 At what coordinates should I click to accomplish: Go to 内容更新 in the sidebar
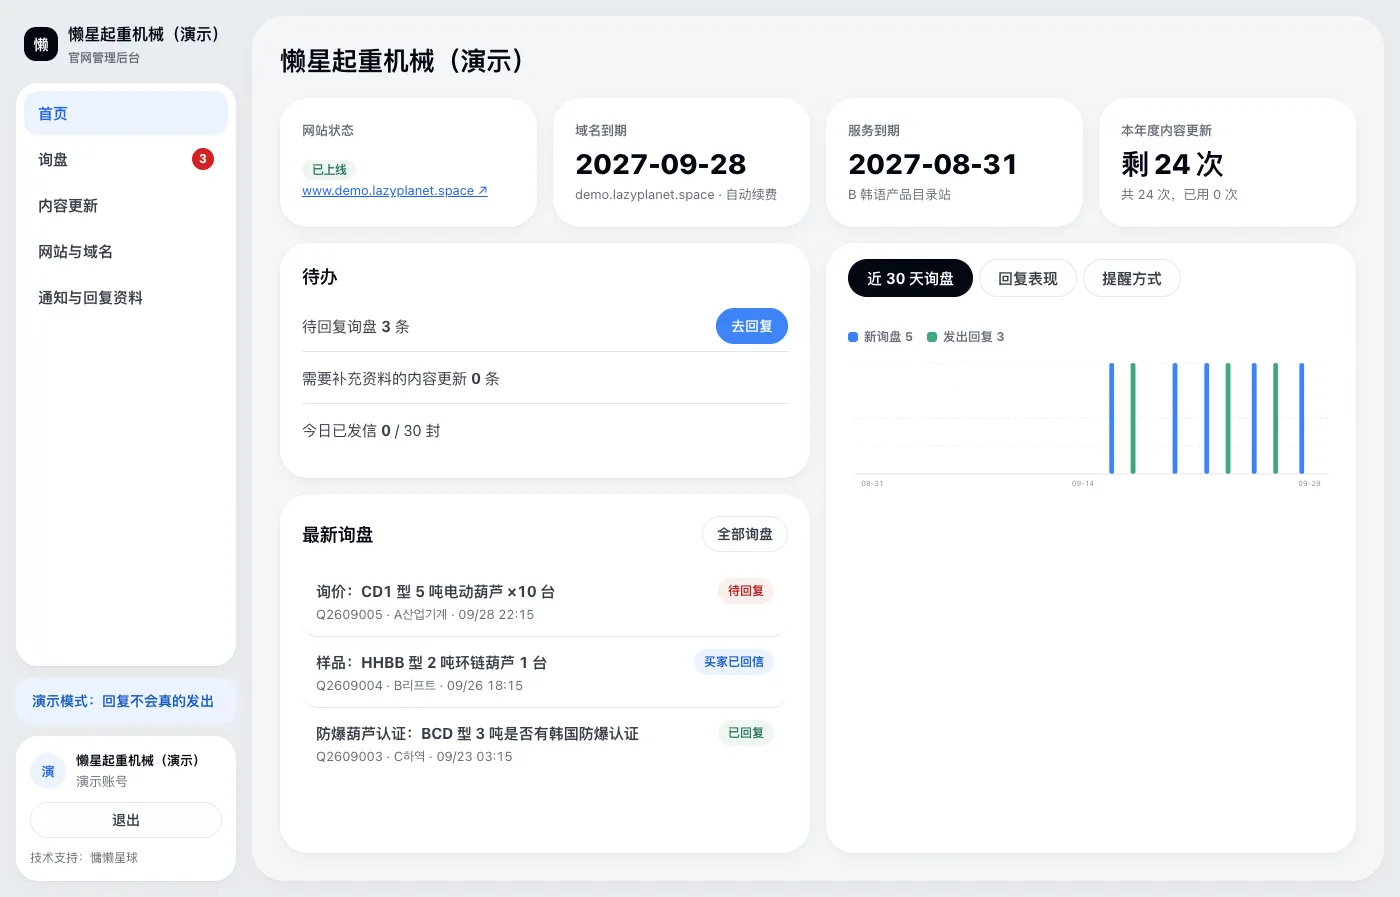click(126, 205)
